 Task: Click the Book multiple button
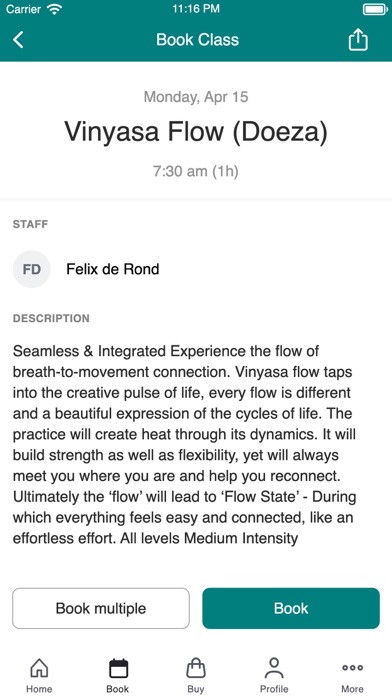point(101,608)
